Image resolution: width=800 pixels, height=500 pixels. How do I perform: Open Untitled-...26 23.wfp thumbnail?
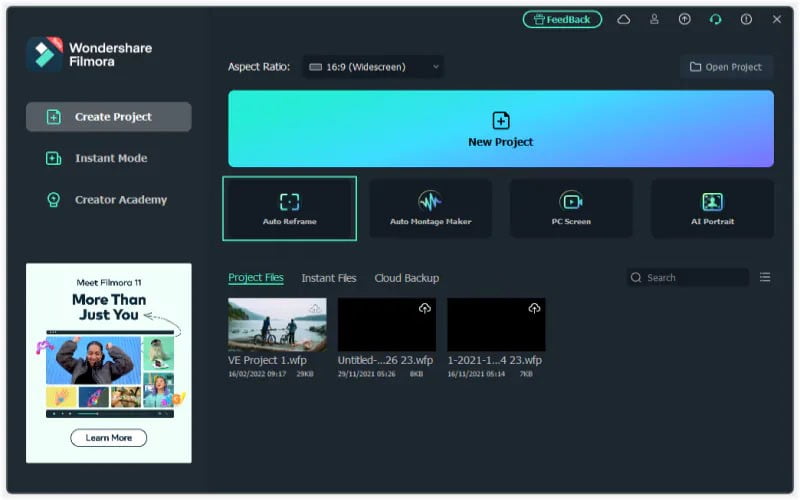[387, 324]
